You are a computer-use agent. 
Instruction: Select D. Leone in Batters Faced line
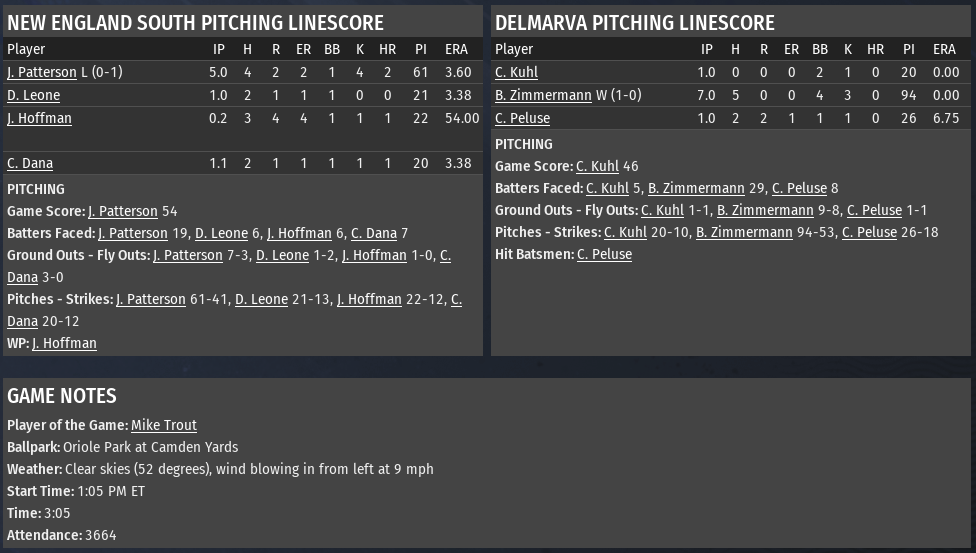coord(222,233)
